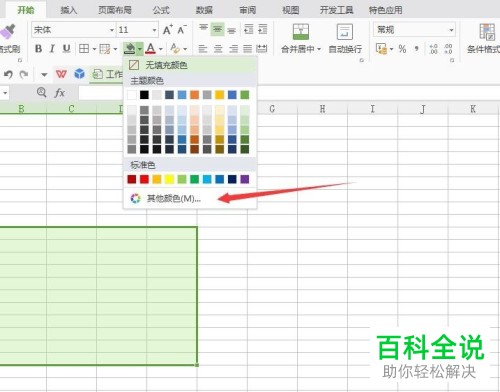This screenshot has width=500, height=392.
Task: Align text left
Action: tap(203, 49)
